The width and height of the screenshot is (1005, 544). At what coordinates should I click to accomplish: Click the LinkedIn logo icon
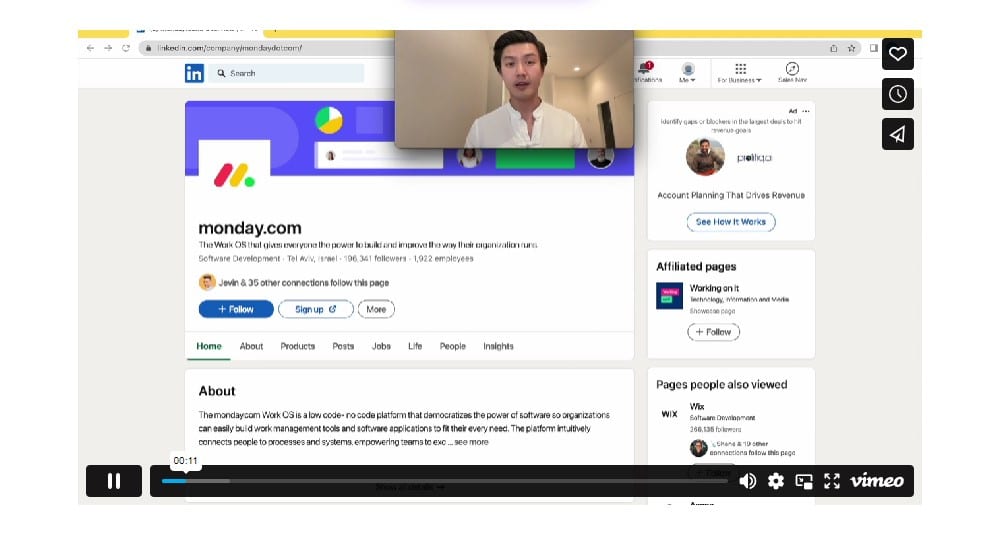point(194,73)
